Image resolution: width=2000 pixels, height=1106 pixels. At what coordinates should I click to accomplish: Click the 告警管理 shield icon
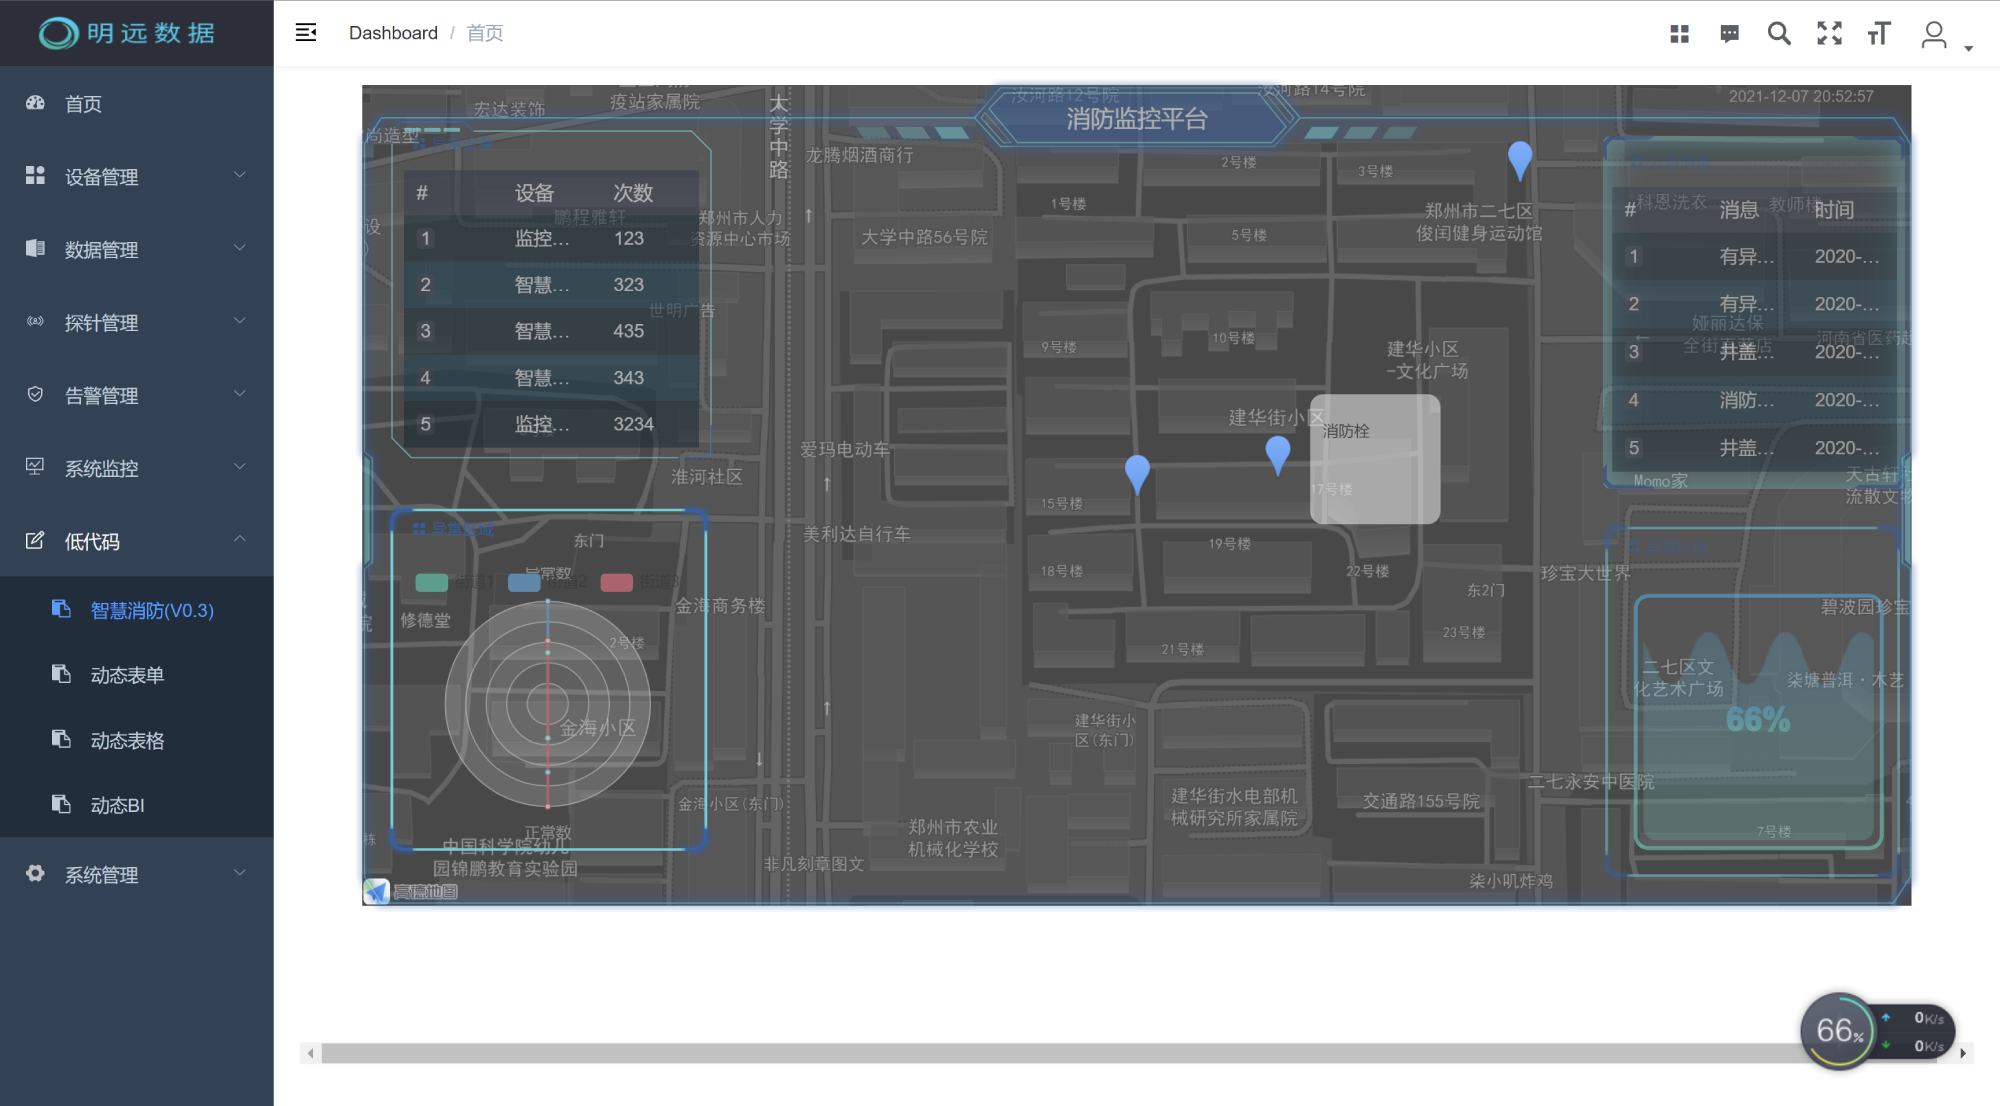35,395
